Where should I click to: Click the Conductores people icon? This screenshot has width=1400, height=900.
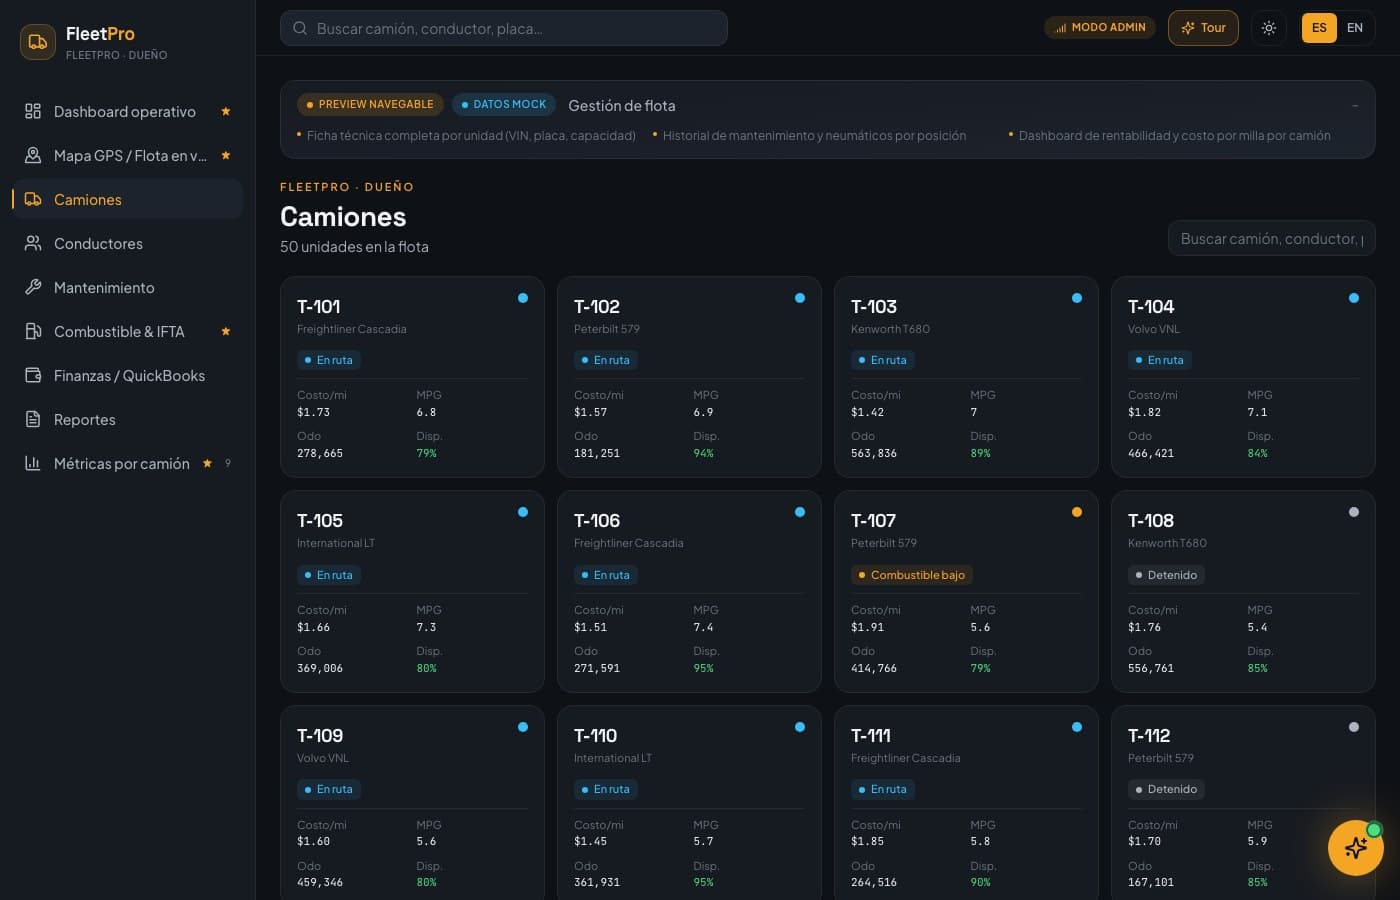tap(33, 243)
